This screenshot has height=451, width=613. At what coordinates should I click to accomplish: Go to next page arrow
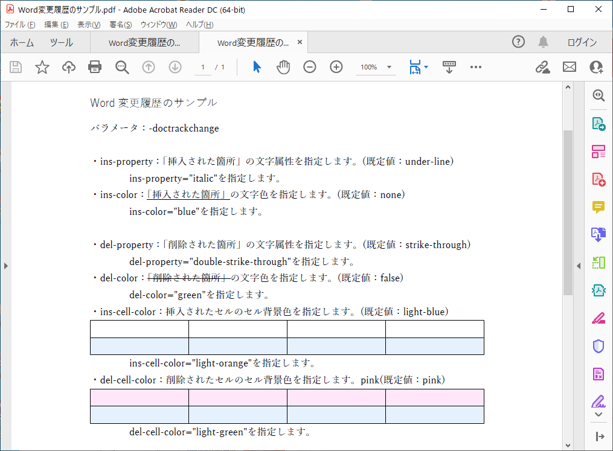click(175, 67)
